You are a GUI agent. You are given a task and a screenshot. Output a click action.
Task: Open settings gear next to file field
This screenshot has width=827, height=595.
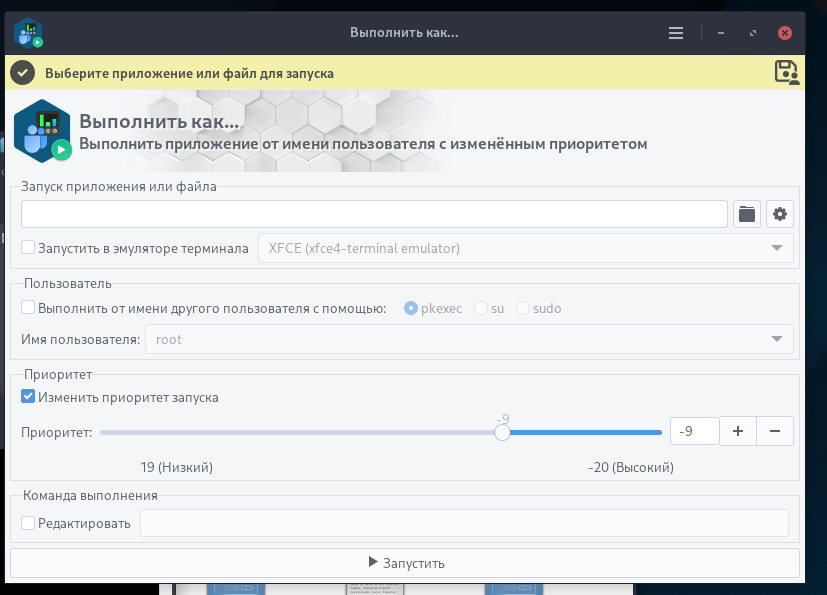tap(780, 214)
